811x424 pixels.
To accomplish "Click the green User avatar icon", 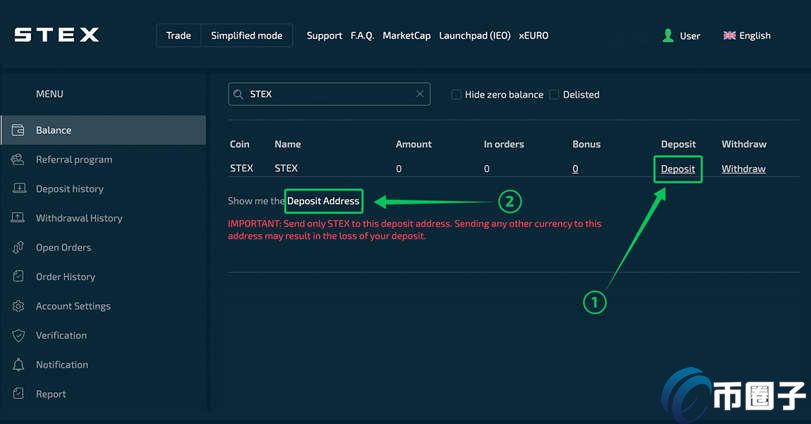I will 668,35.
